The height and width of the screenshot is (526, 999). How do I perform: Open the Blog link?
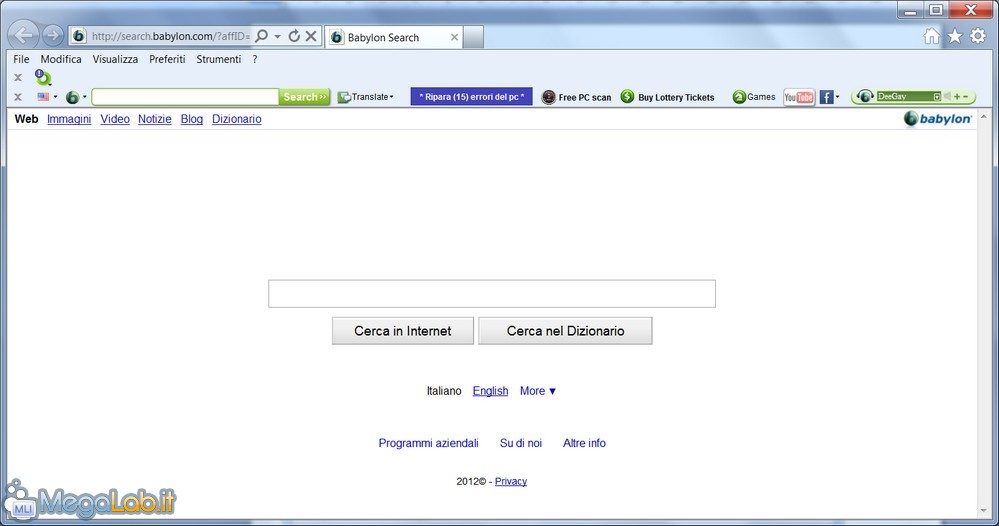point(192,119)
